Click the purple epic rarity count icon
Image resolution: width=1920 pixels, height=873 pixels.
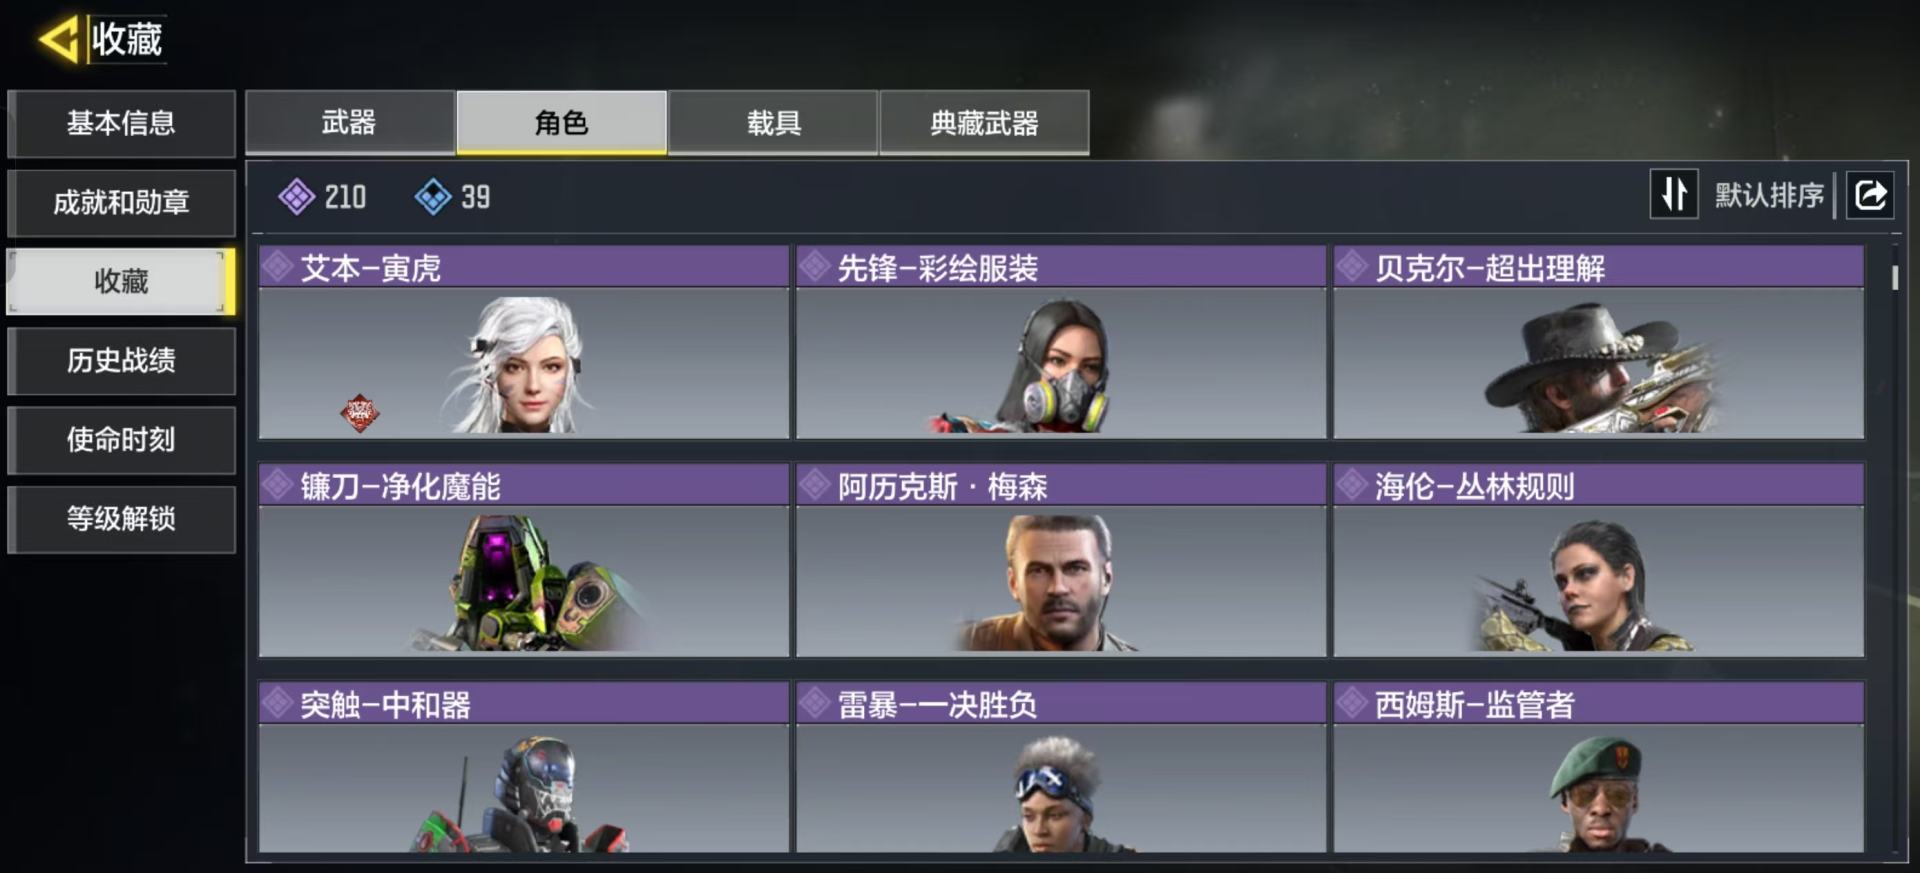click(296, 197)
